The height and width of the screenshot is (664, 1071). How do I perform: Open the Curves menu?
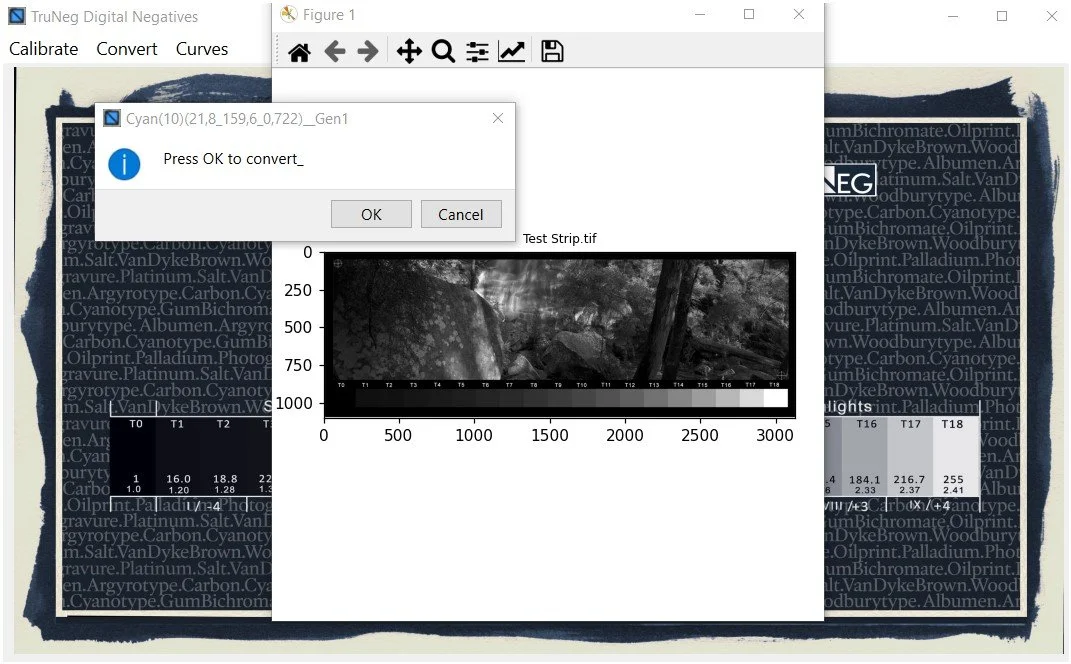(x=201, y=49)
